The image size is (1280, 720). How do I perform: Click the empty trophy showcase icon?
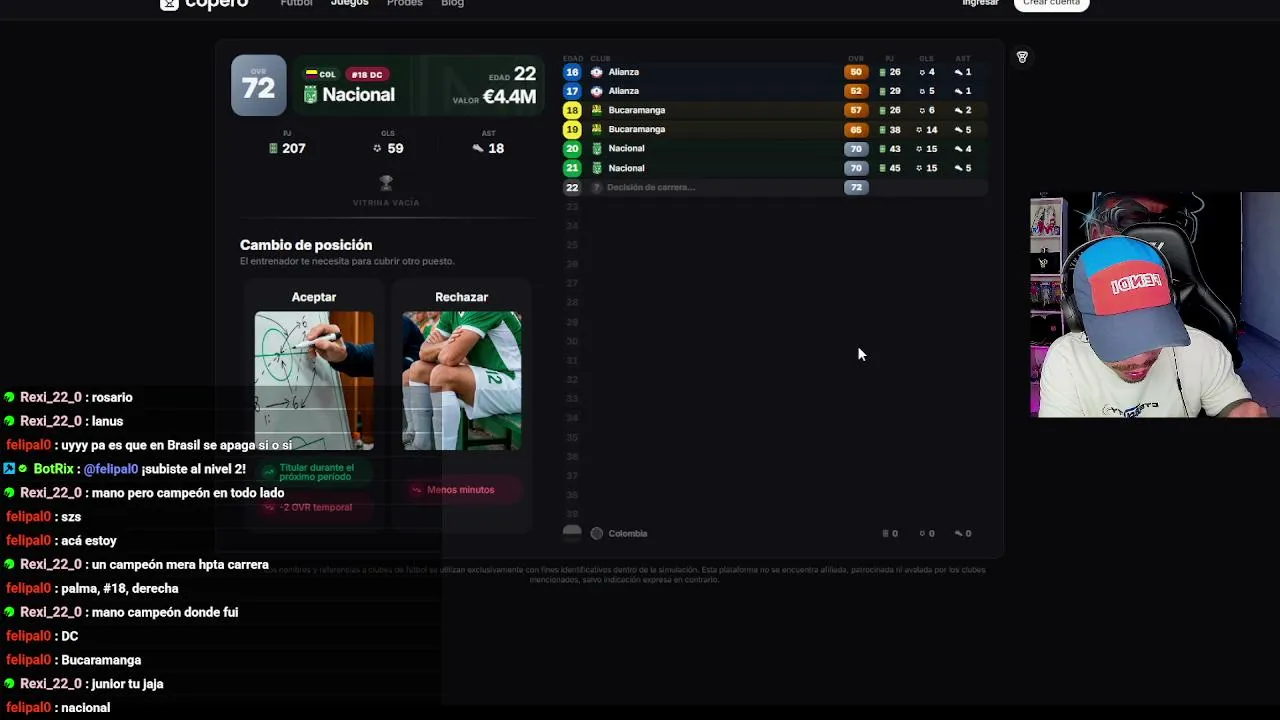pyautogui.click(x=386, y=183)
